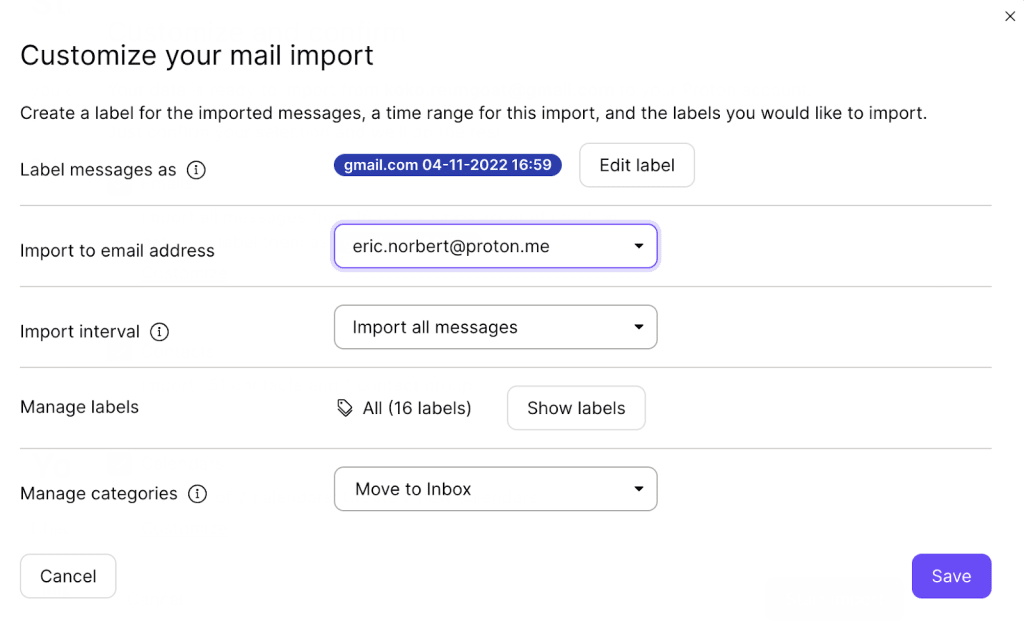Click the caret arrow in the email address dropdown
1024x629 pixels.
tap(639, 247)
